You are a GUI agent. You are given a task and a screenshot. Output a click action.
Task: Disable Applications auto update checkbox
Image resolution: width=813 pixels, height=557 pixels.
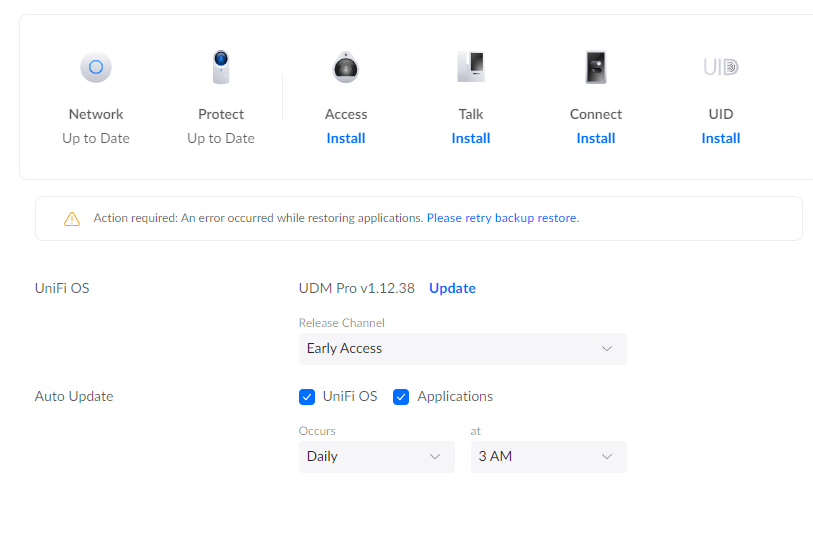[401, 397]
